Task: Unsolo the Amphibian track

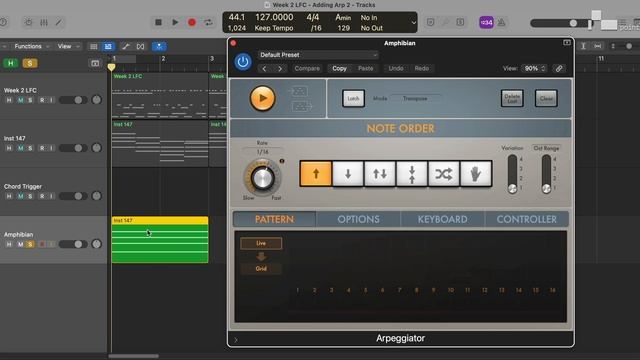Action: 30,244
